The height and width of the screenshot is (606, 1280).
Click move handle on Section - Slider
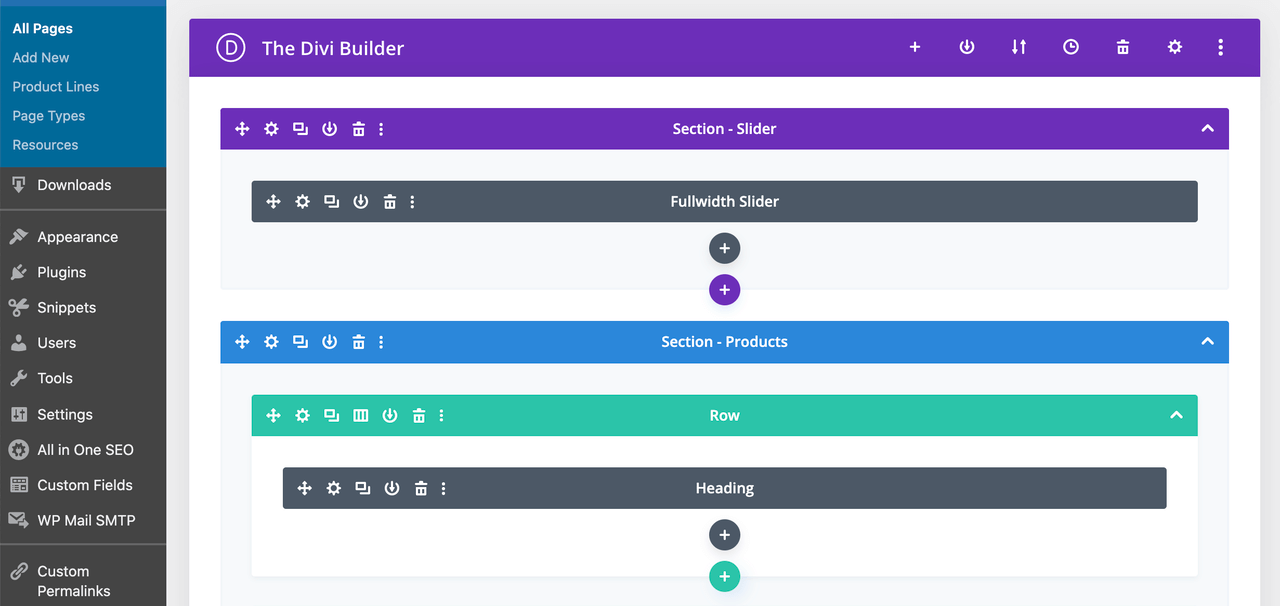[242, 129]
